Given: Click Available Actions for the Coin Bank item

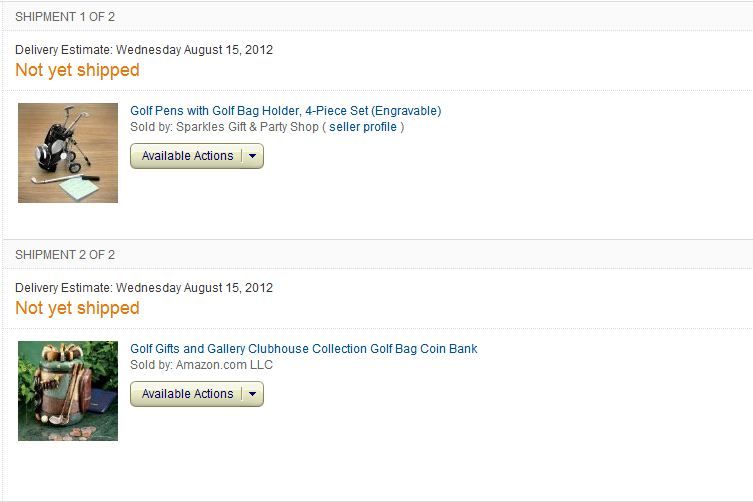Looking at the screenshot, I should point(187,394).
